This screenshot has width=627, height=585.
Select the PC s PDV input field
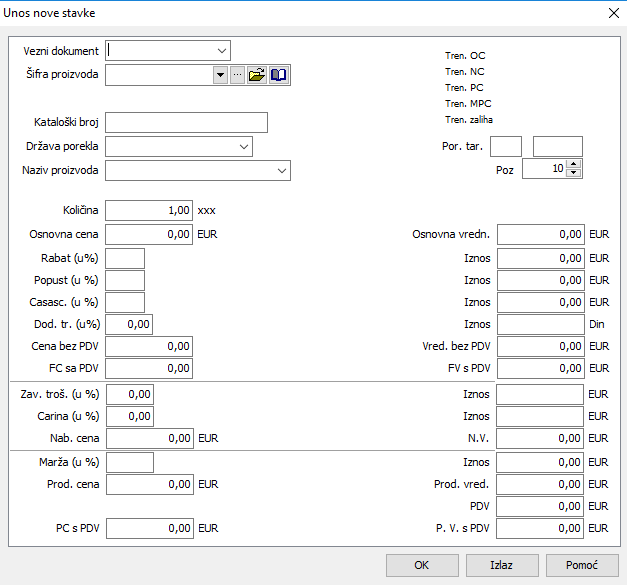tap(148, 528)
